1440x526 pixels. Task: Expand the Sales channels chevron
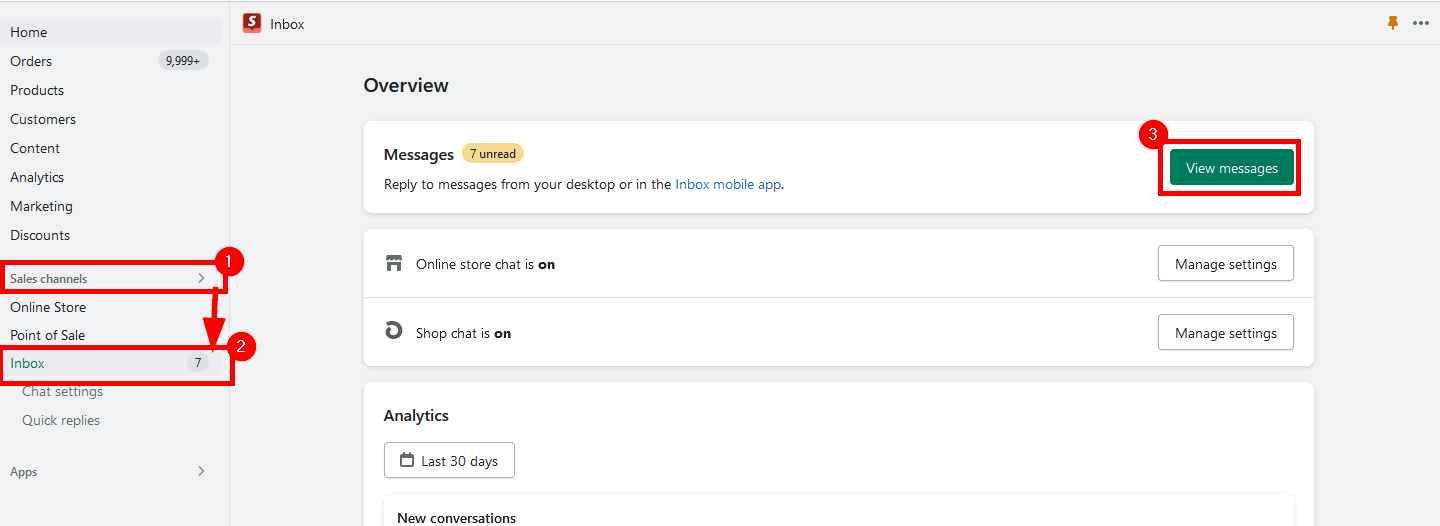click(x=201, y=278)
